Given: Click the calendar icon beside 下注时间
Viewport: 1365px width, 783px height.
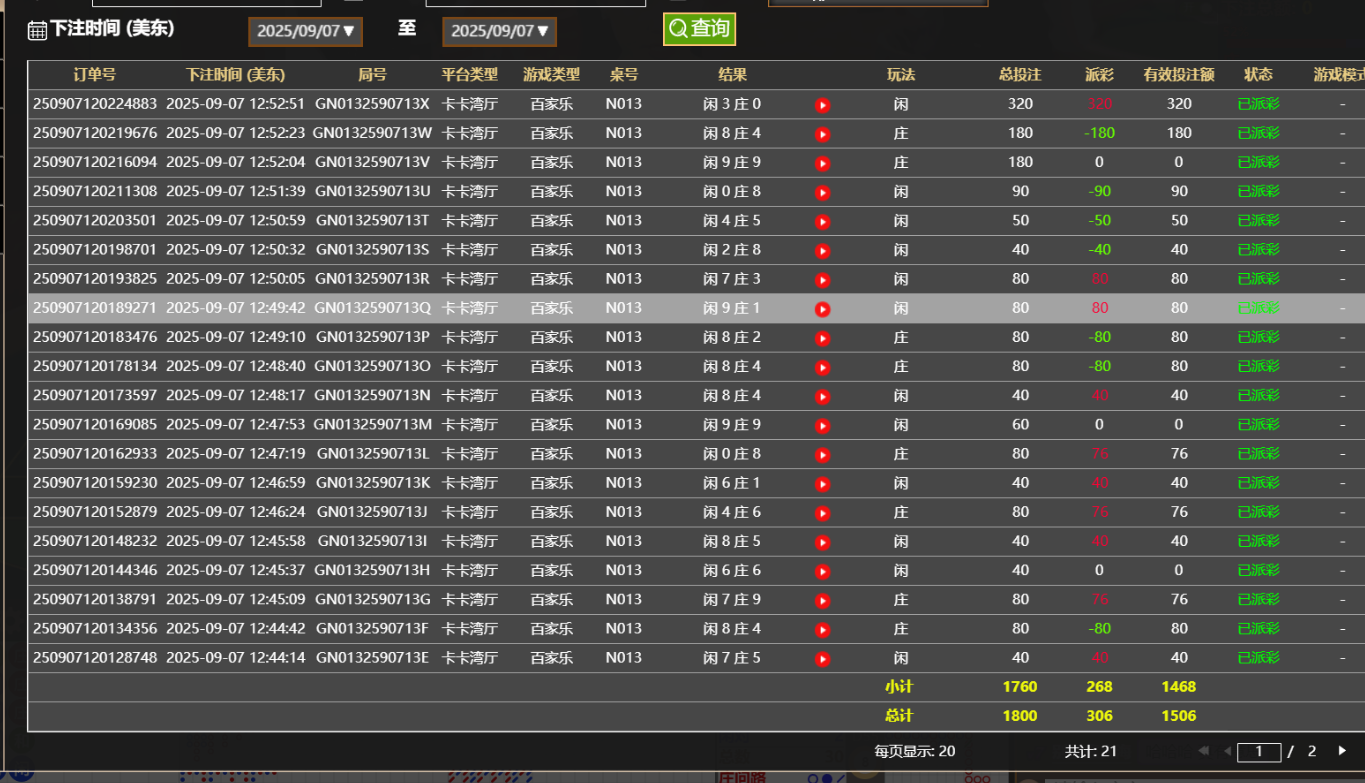Looking at the screenshot, I should [x=37, y=30].
